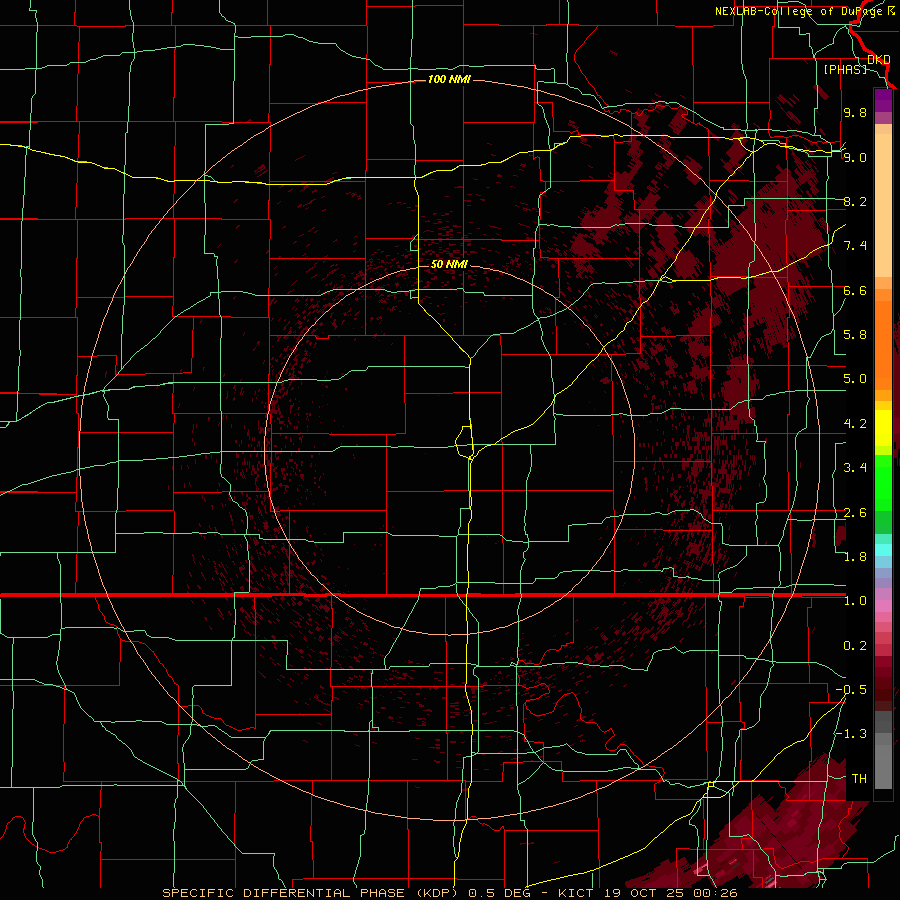This screenshot has height=900, width=900.
Task: Click the 0.5 DEG elevation text in the footer
Action: (x=499, y=893)
